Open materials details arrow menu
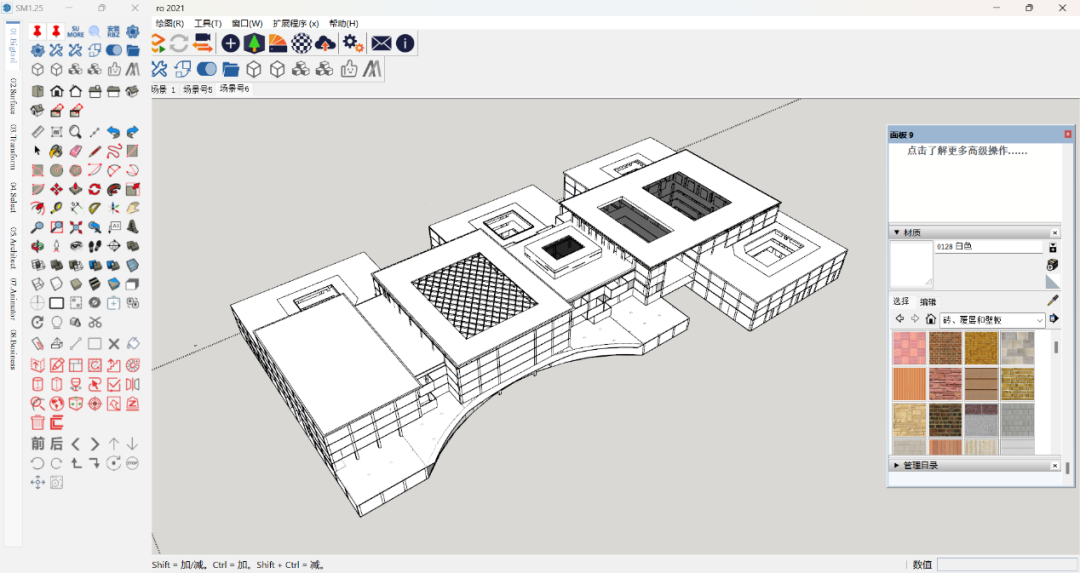 (1053, 319)
